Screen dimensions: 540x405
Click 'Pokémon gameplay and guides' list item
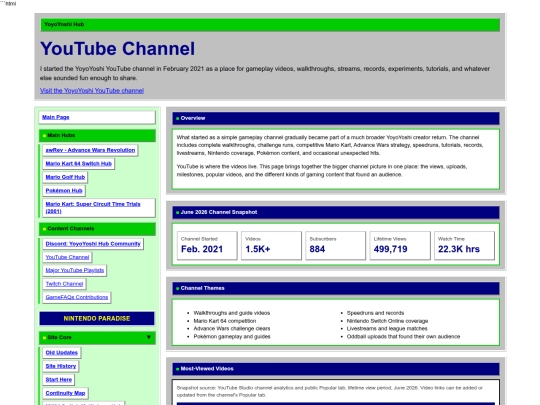click(x=231, y=336)
